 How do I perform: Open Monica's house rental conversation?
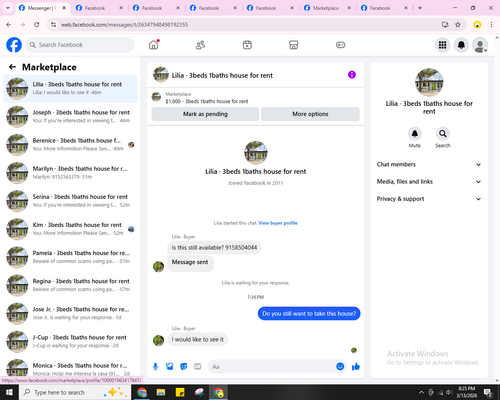point(70,368)
